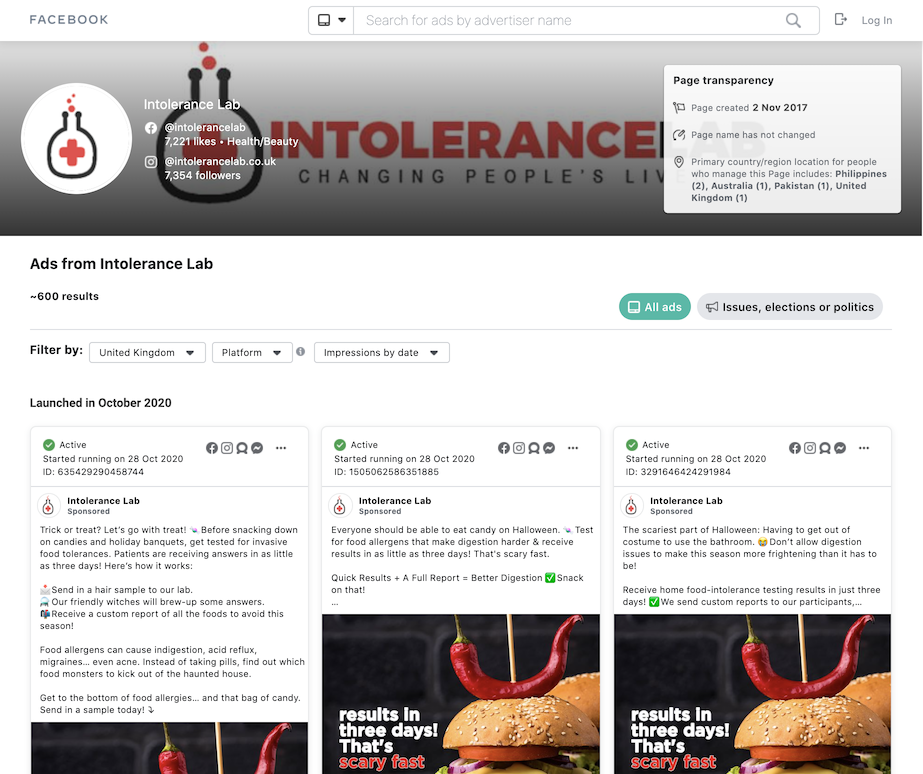923x774 pixels.
Task: Click the ID: 3291646424291984 text
Action: [678, 472]
